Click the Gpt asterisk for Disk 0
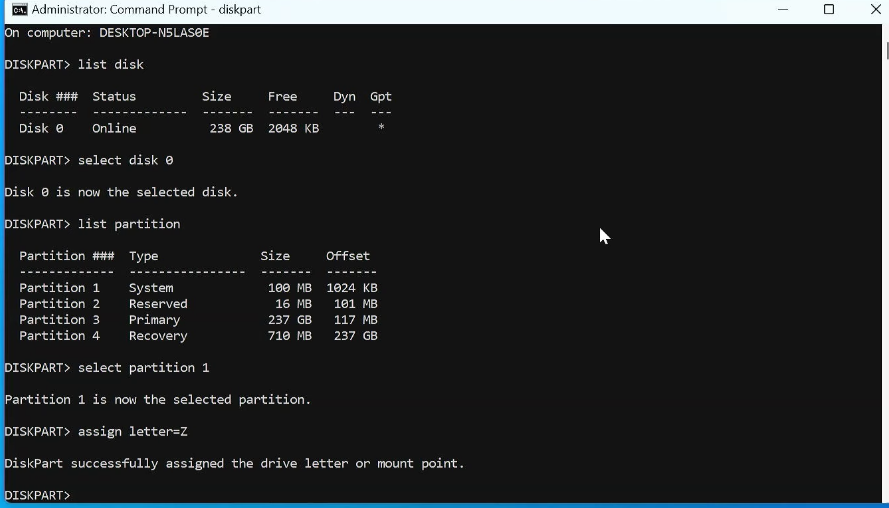The width and height of the screenshot is (889, 508). tap(381, 127)
